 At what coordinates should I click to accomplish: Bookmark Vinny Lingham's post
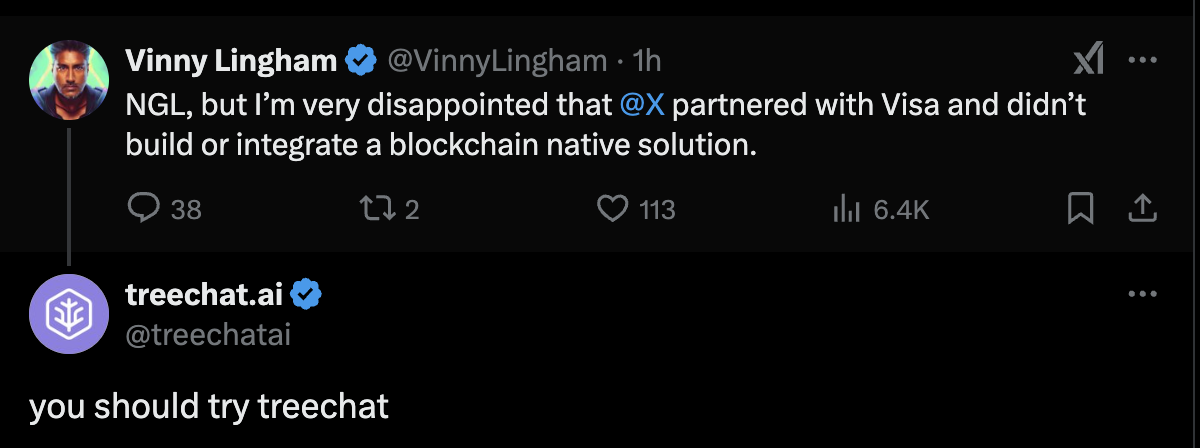tap(1080, 208)
